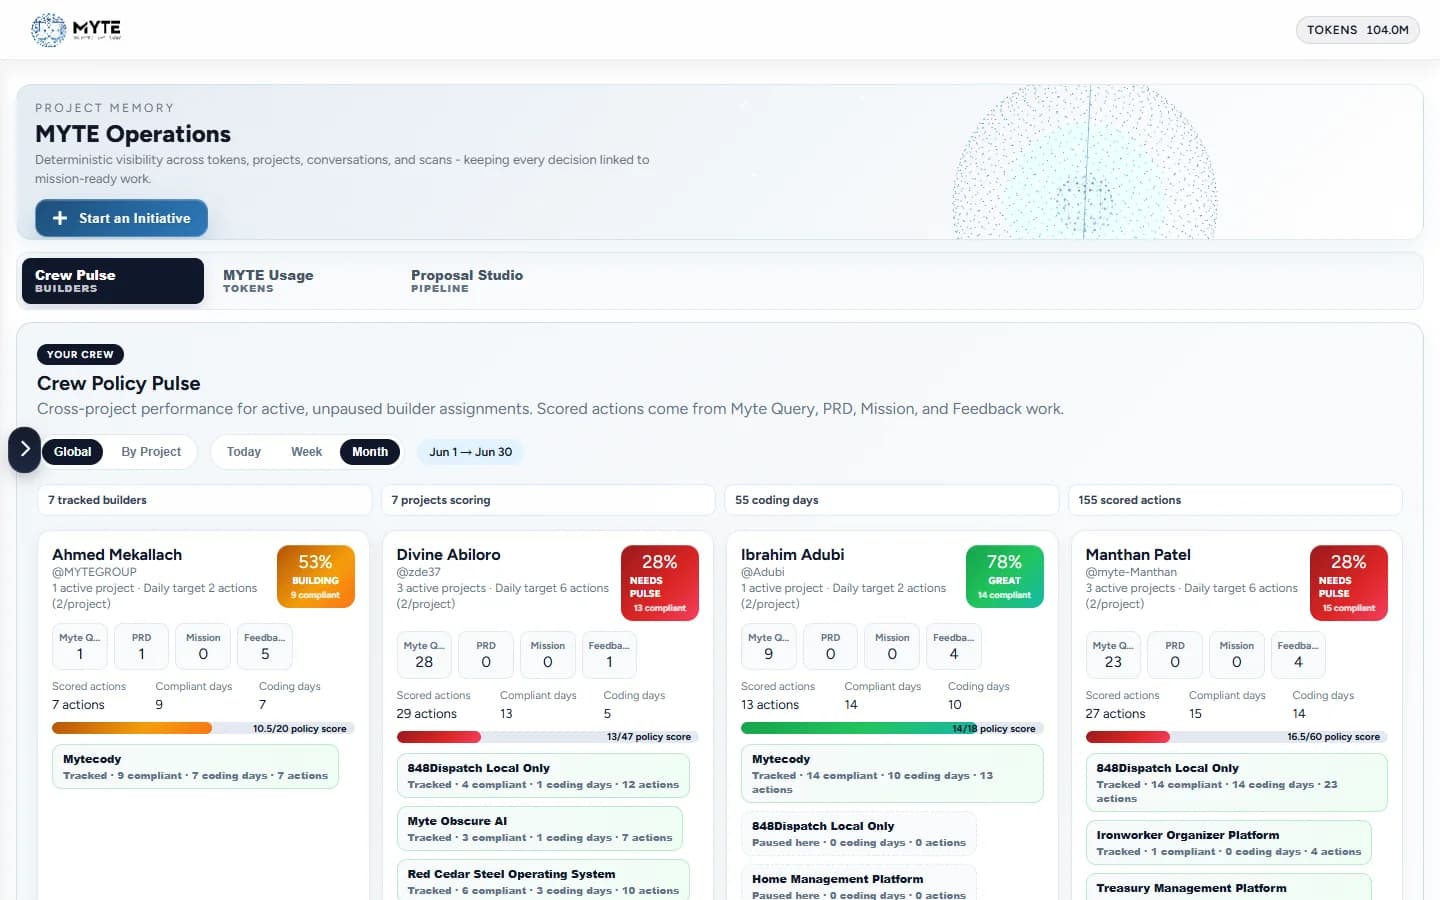Expand the sidebar with the chevron arrow
Screen dimensions: 1440x900
[25, 450]
